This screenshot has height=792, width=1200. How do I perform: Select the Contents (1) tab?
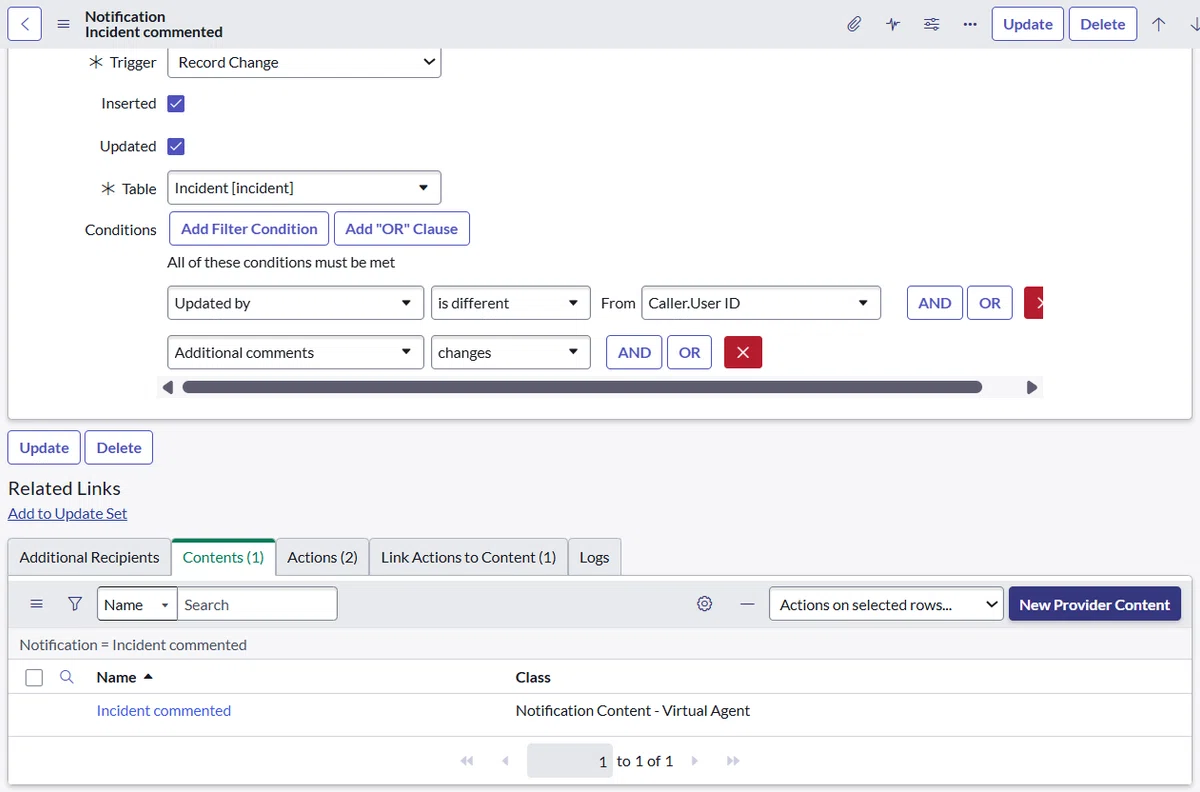click(x=223, y=557)
